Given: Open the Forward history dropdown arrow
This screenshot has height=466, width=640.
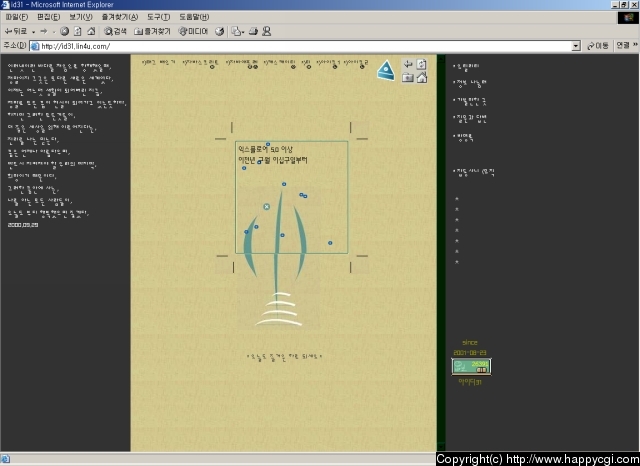Looking at the screenshot, I should pyautogui.click(x=54, y=32).
